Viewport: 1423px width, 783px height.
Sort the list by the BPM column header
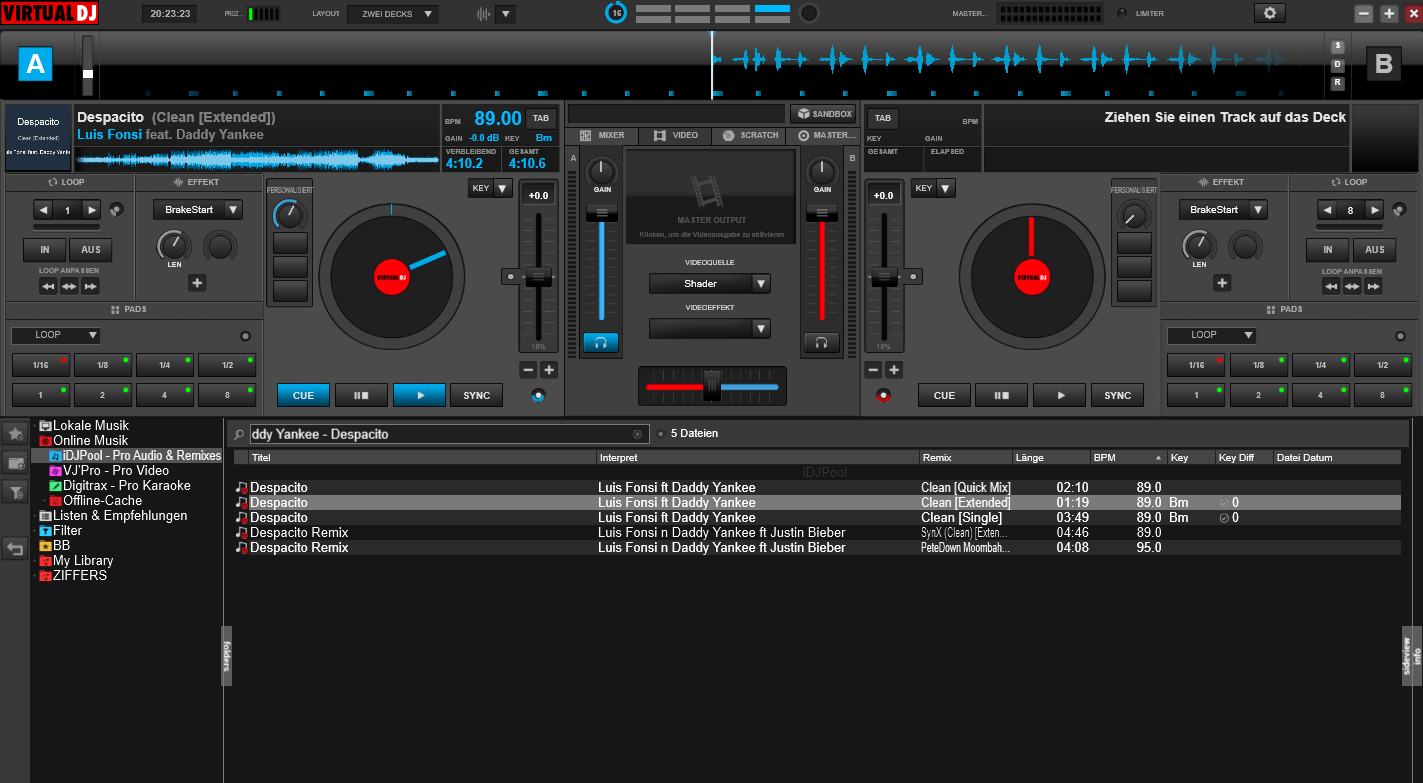tap(1129, 458)
